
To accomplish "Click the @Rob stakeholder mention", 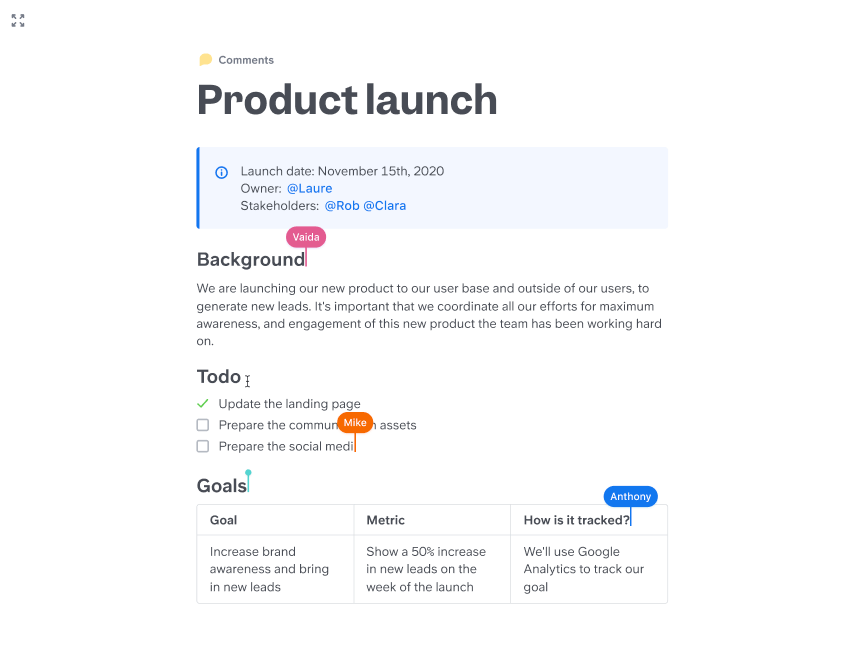I will pos(342,206).
